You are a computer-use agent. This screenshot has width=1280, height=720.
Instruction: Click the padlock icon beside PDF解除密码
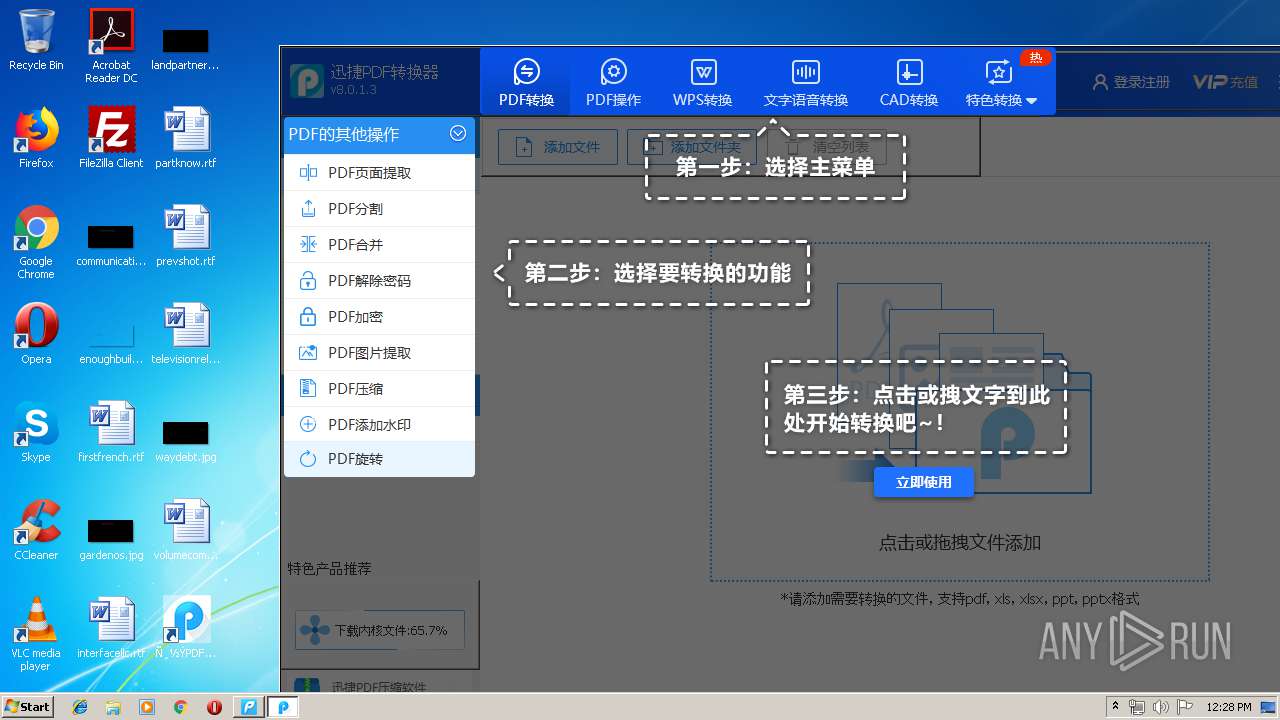click(308, 281)
